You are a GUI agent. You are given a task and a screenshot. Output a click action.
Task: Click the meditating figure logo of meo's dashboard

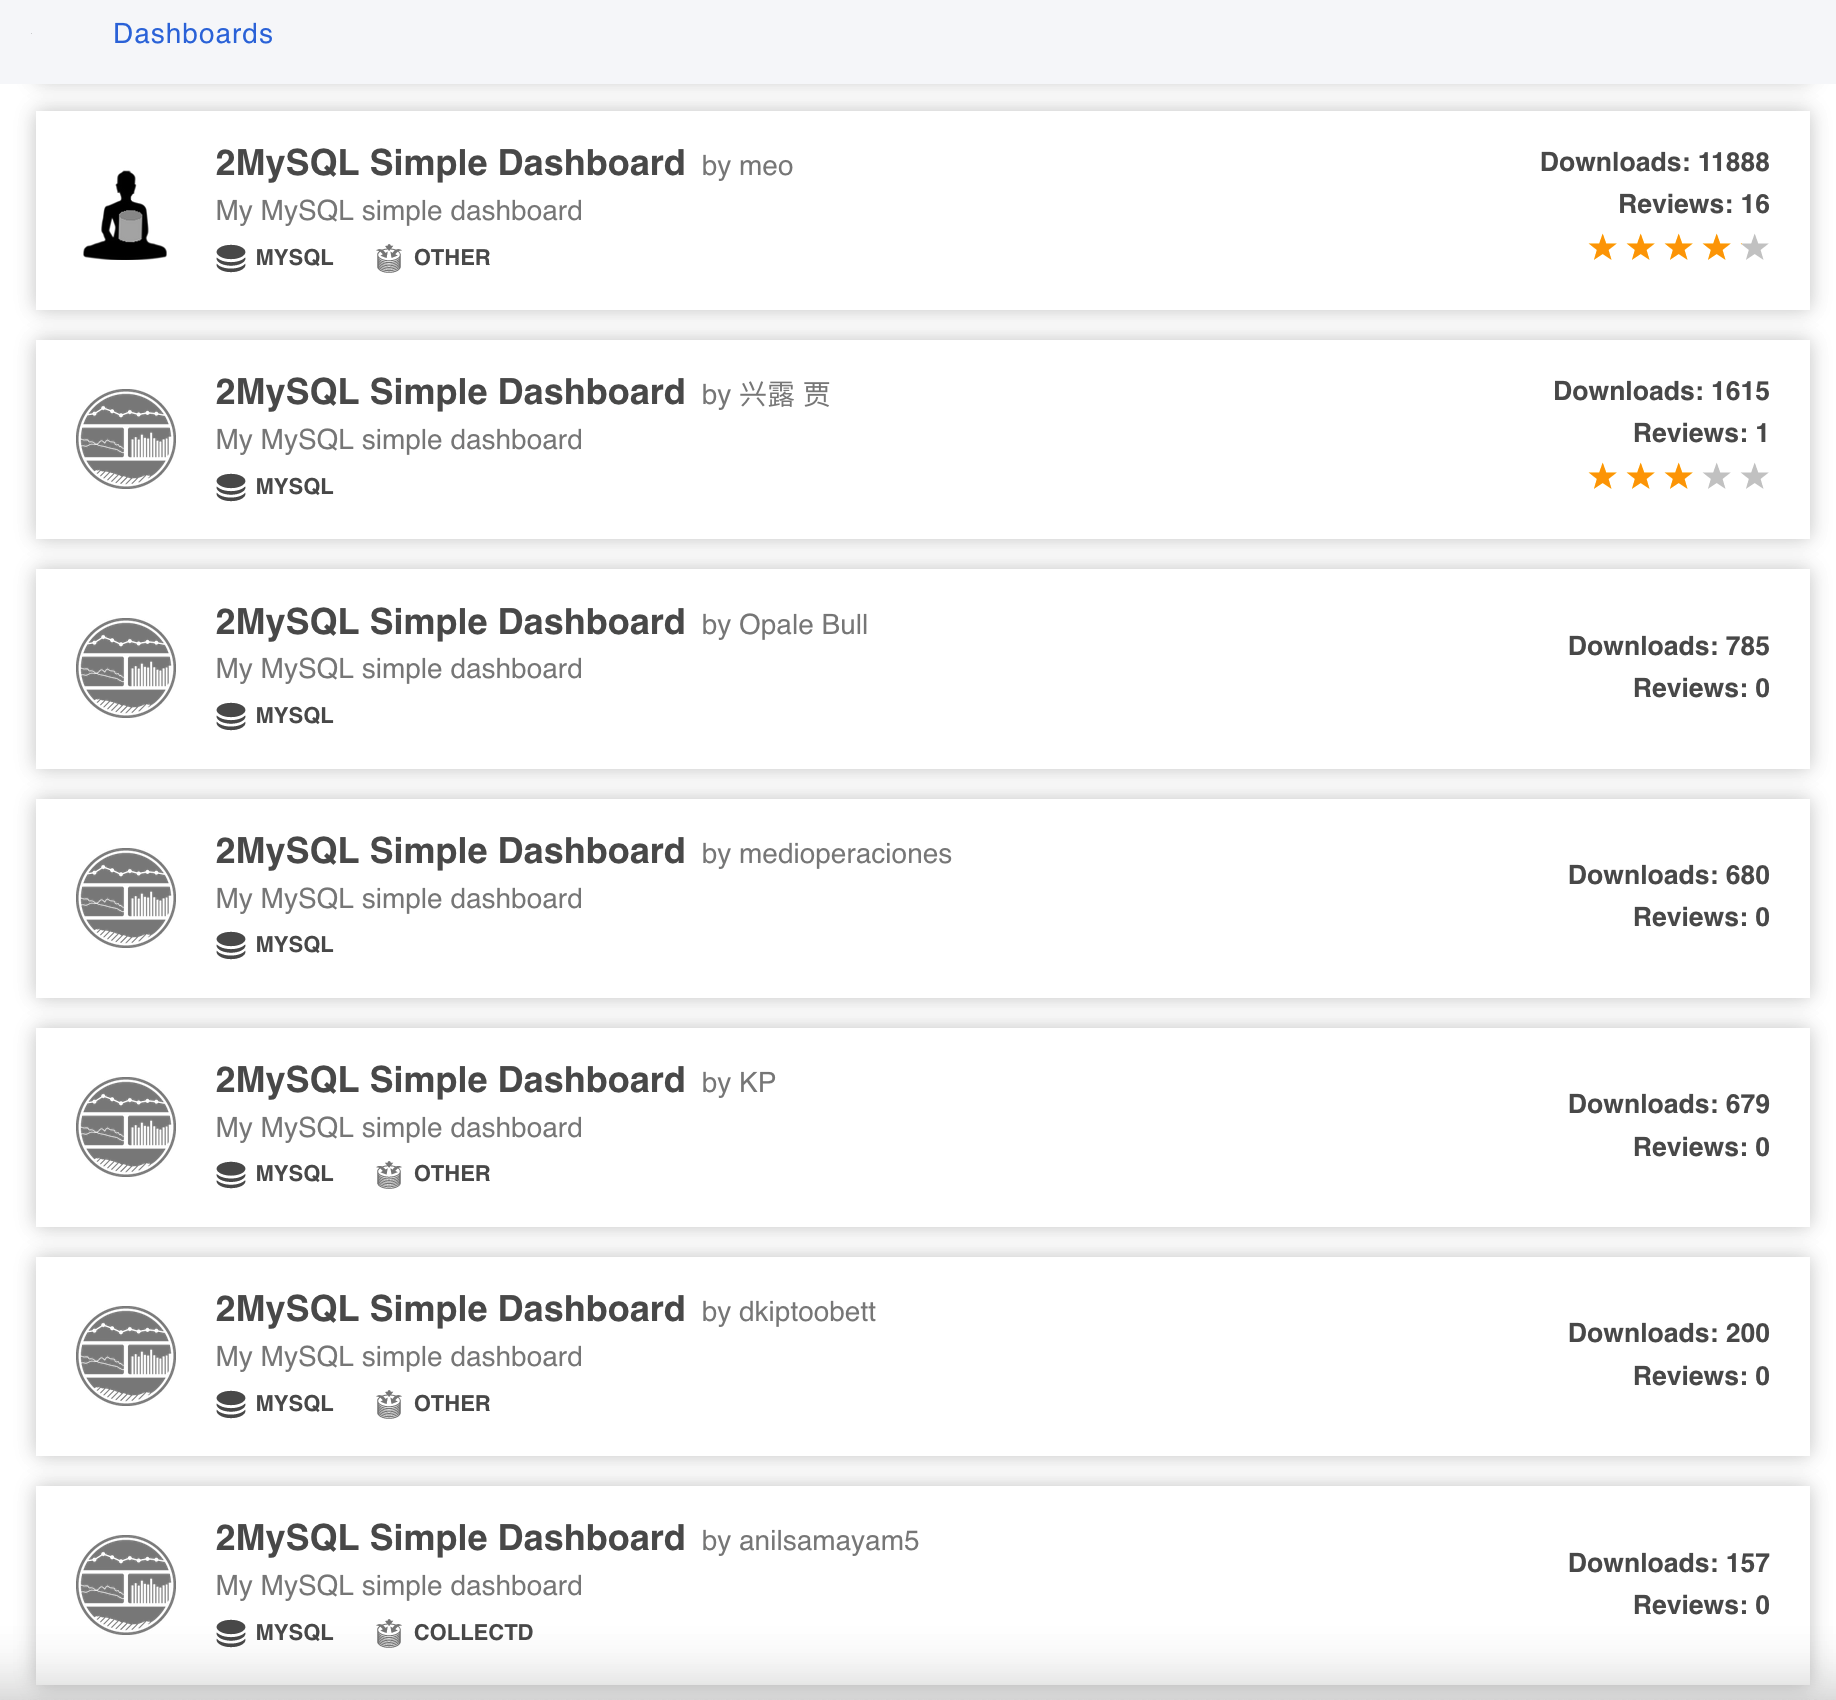pos(125,215)
